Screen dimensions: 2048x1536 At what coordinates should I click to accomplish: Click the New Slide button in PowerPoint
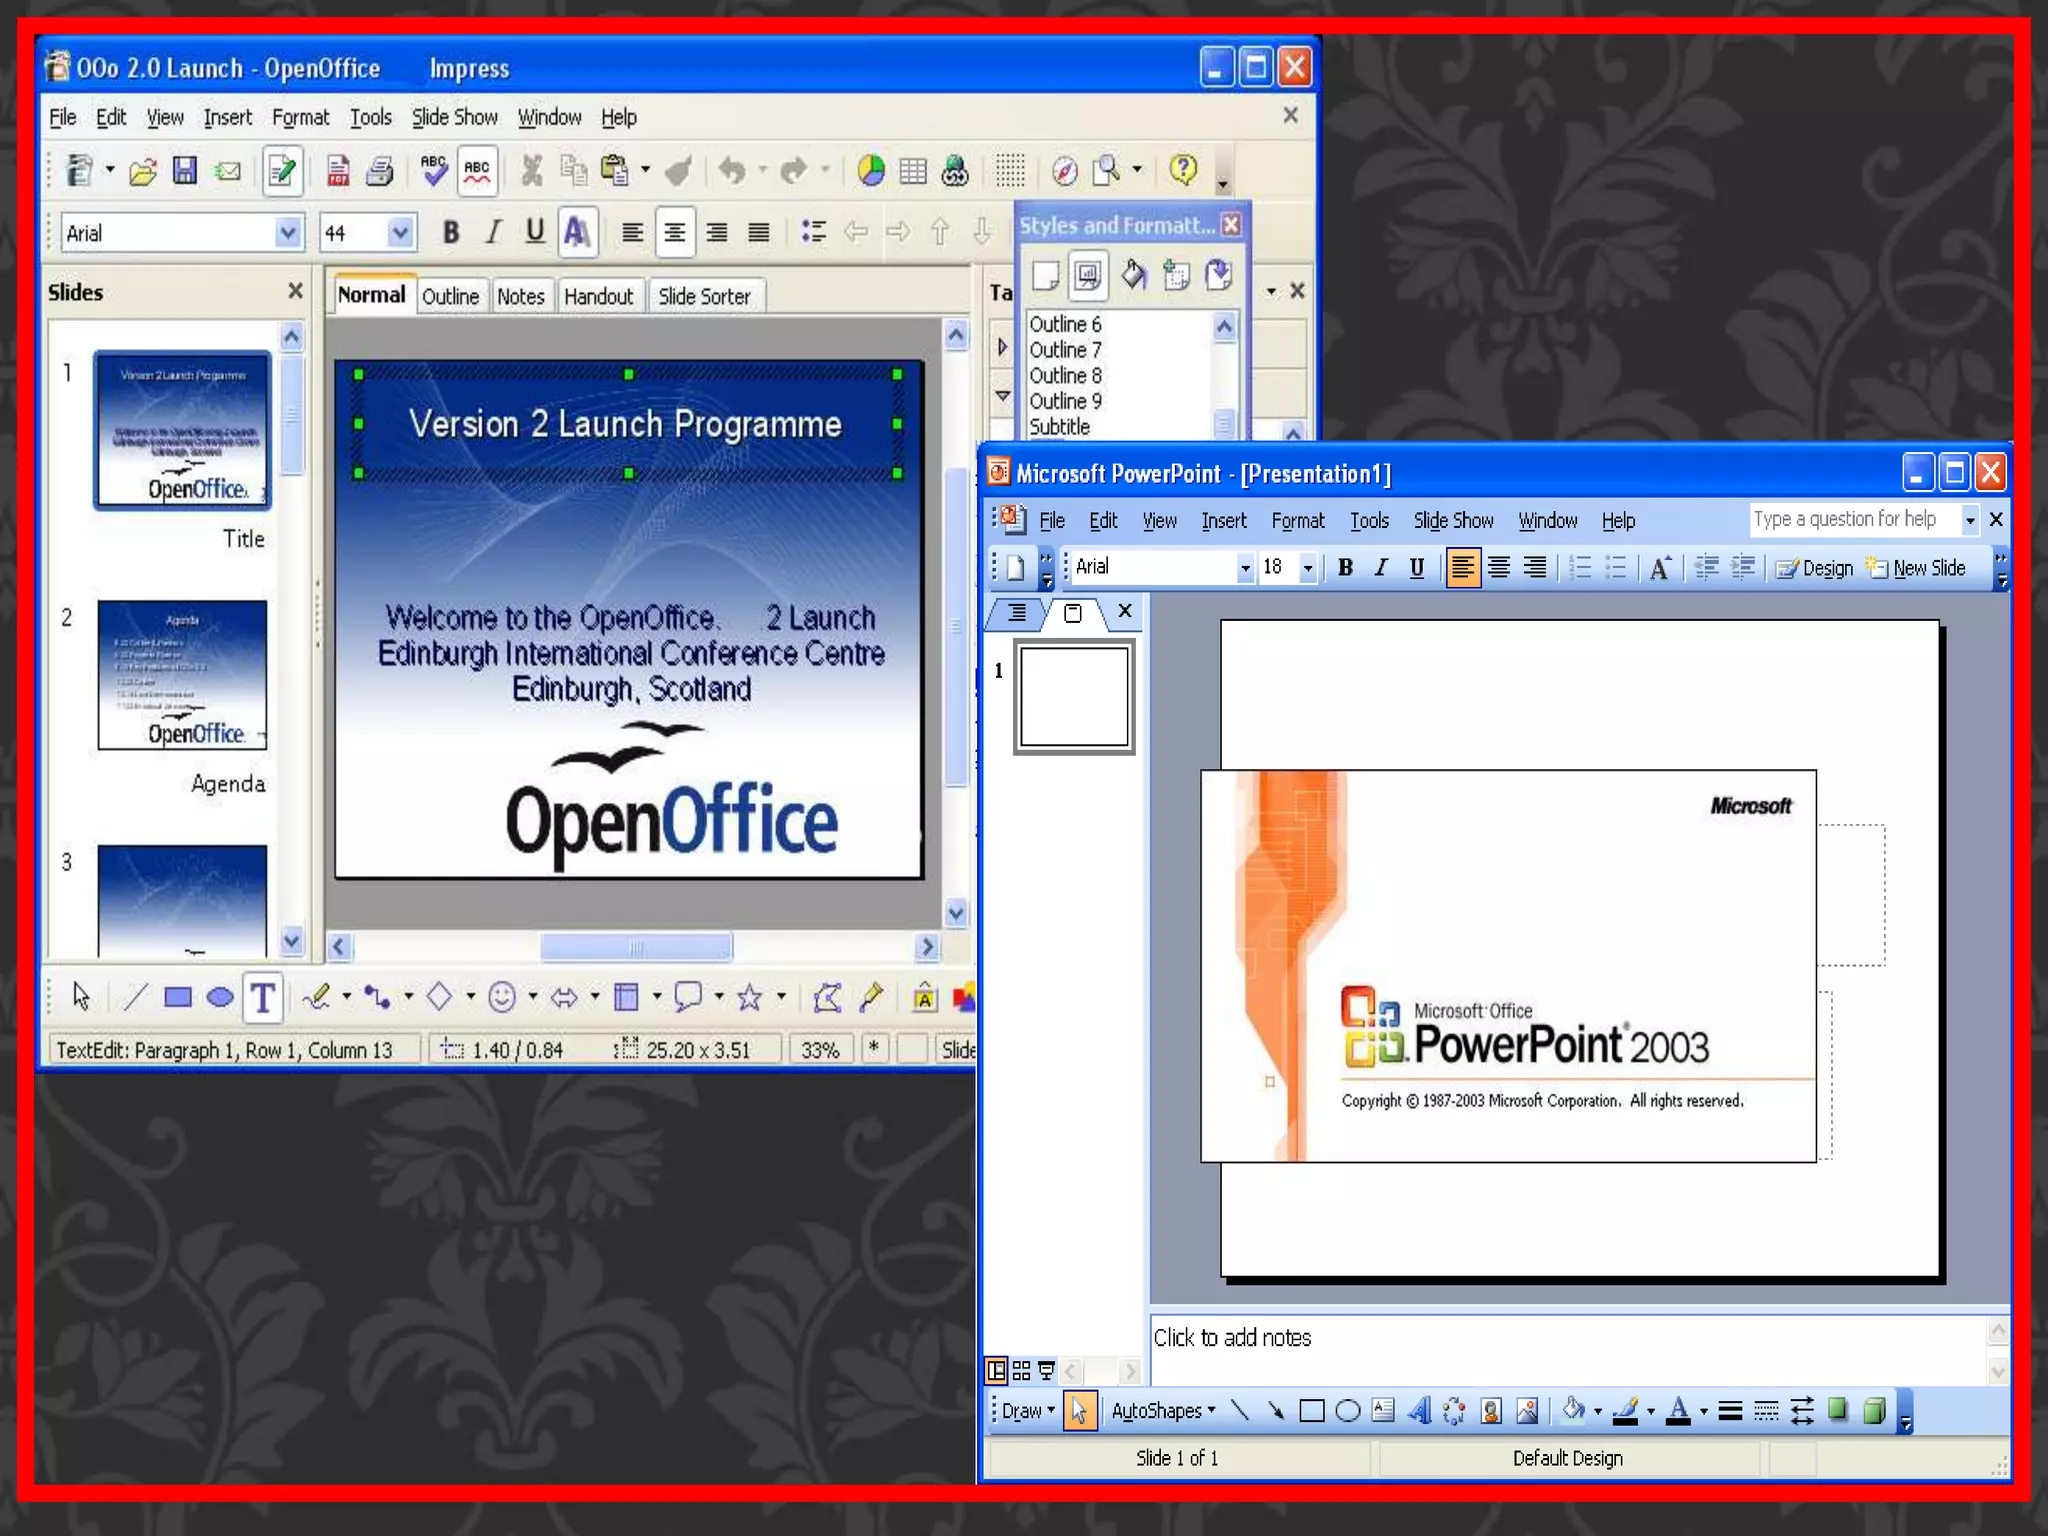(x=1917, y=568)
